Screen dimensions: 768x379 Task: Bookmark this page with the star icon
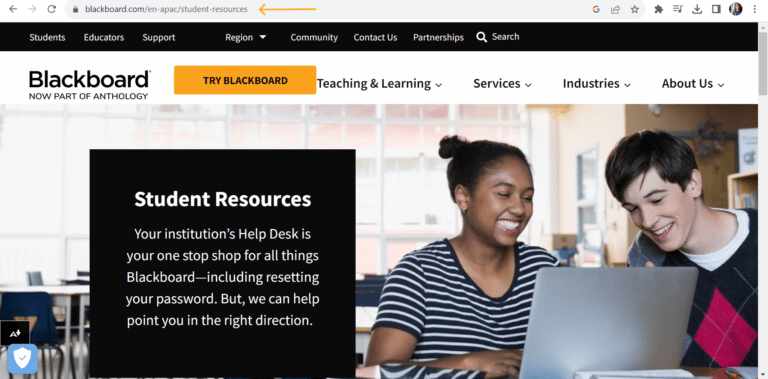click(635, 9)
